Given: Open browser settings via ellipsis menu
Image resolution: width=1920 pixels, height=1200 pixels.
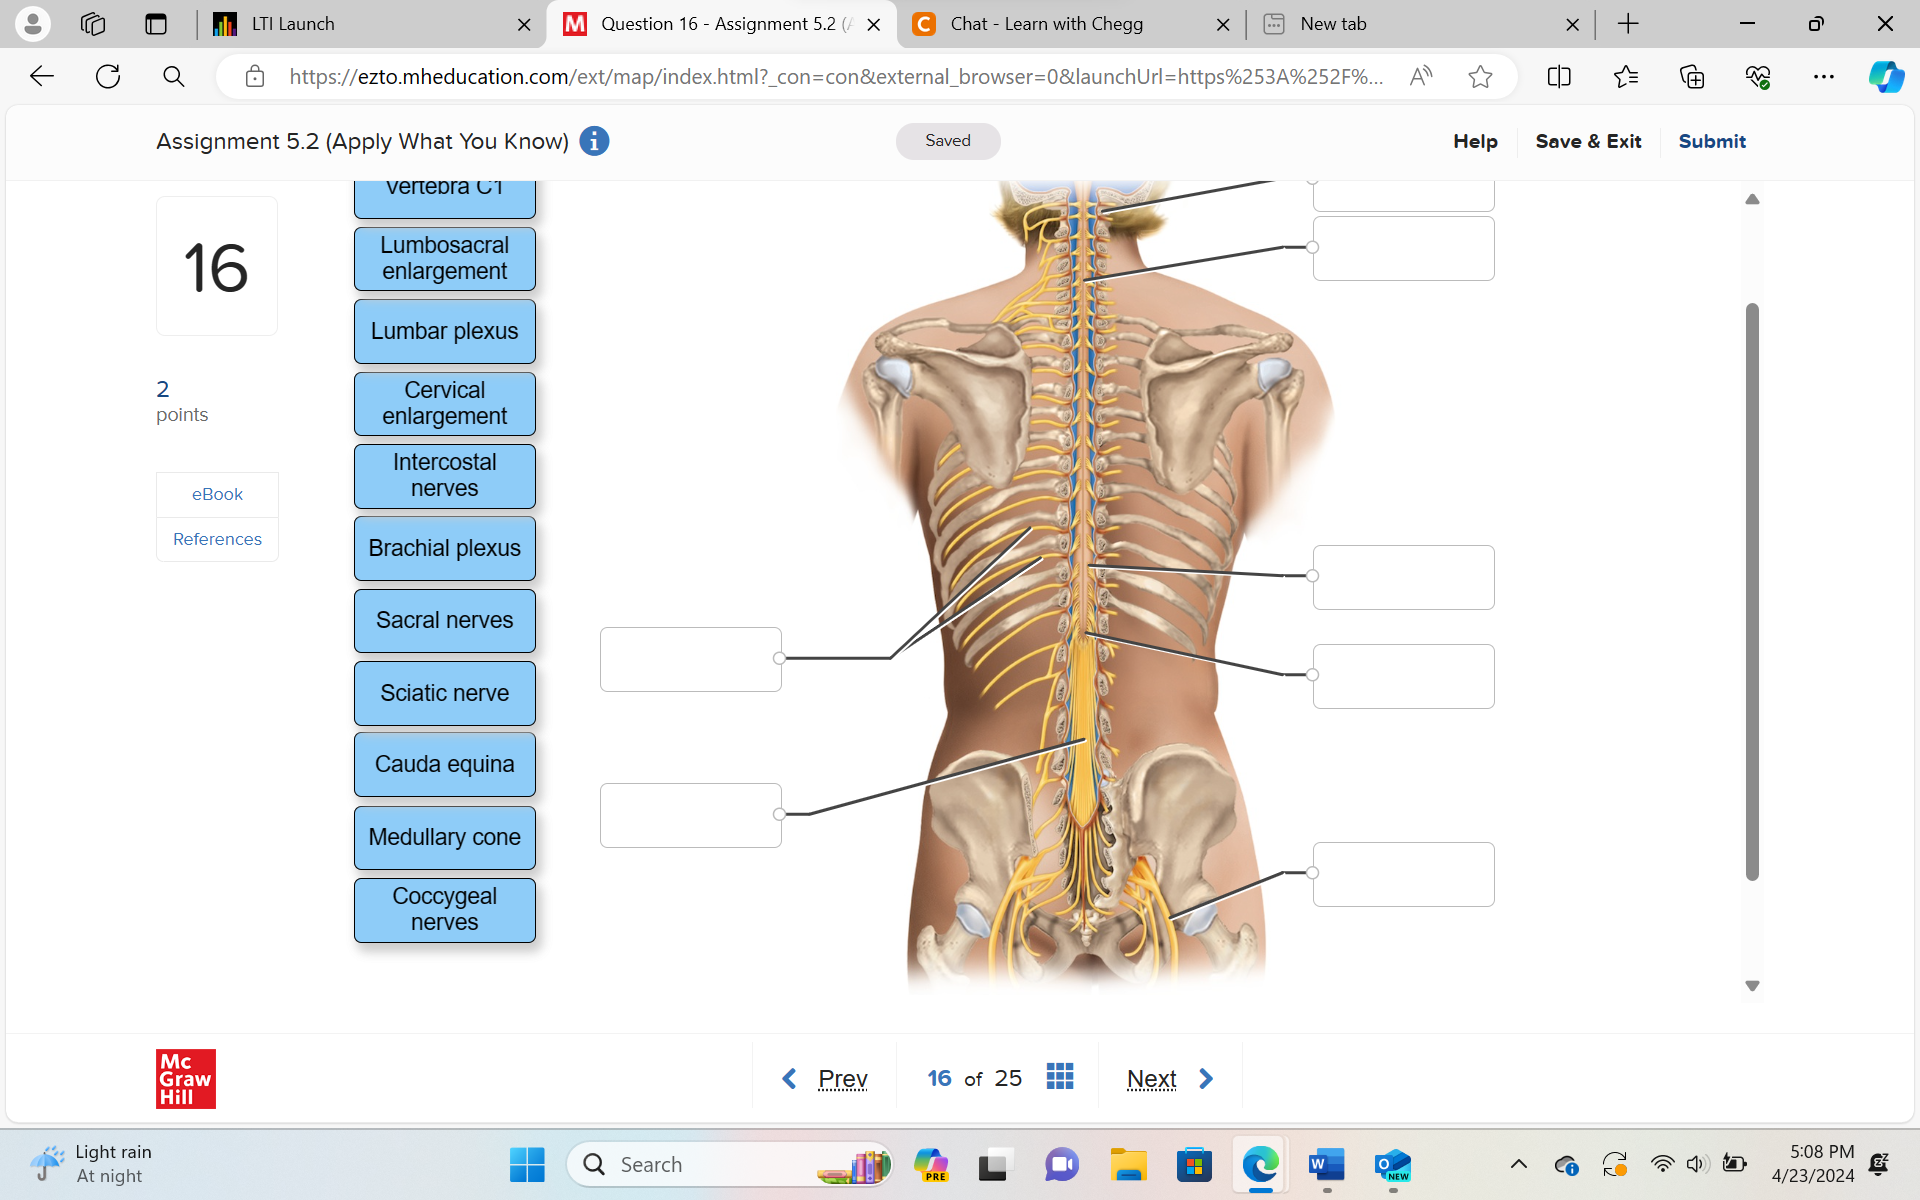Looking at the screenshot, I should (x=1824, y=76).
